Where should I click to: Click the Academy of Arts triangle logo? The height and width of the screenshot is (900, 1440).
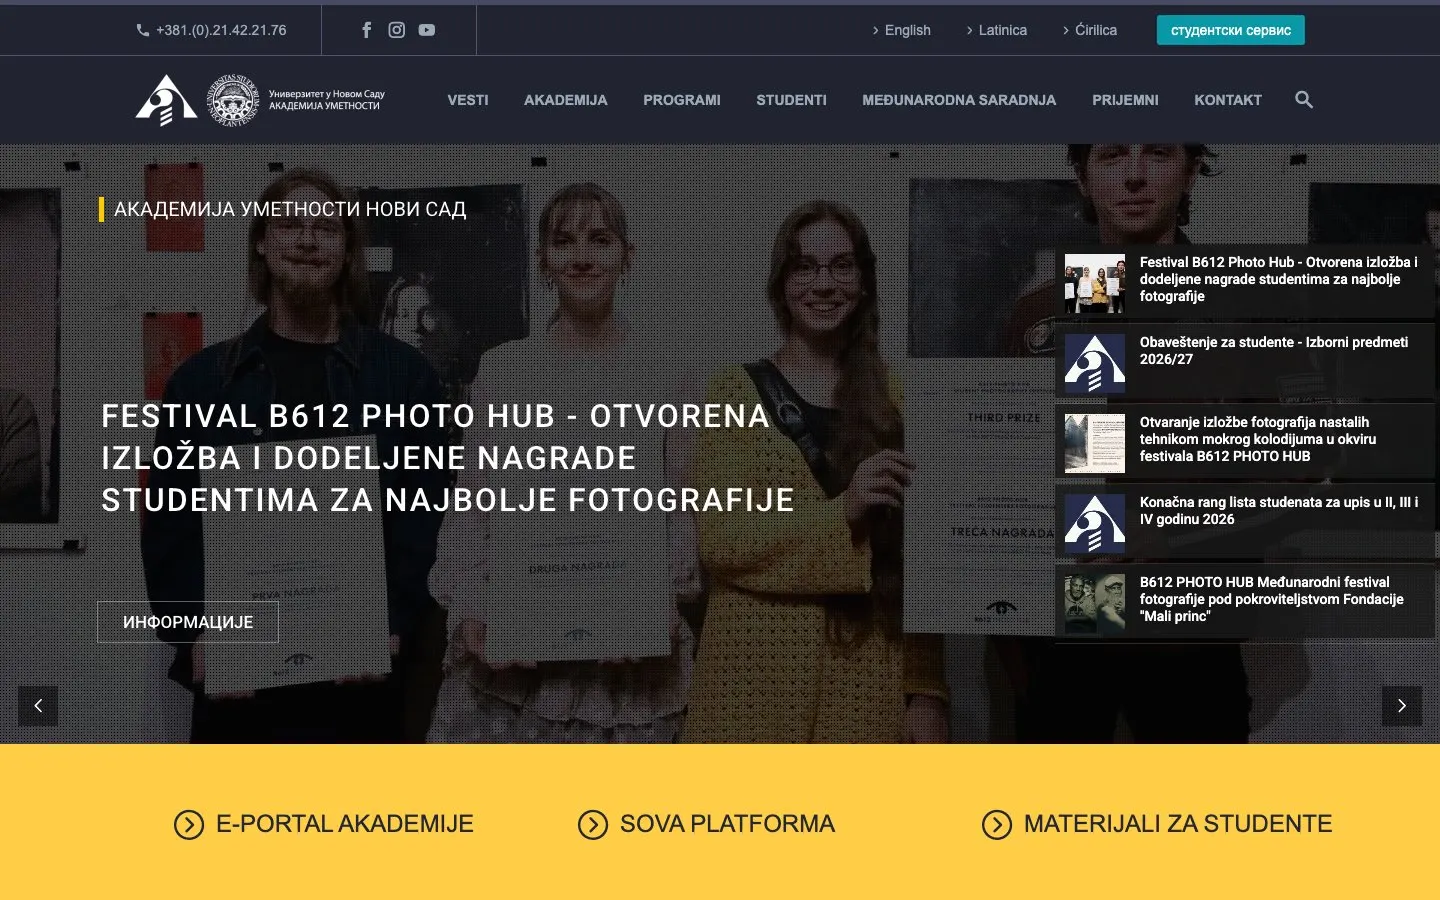[x=166, y=100]
